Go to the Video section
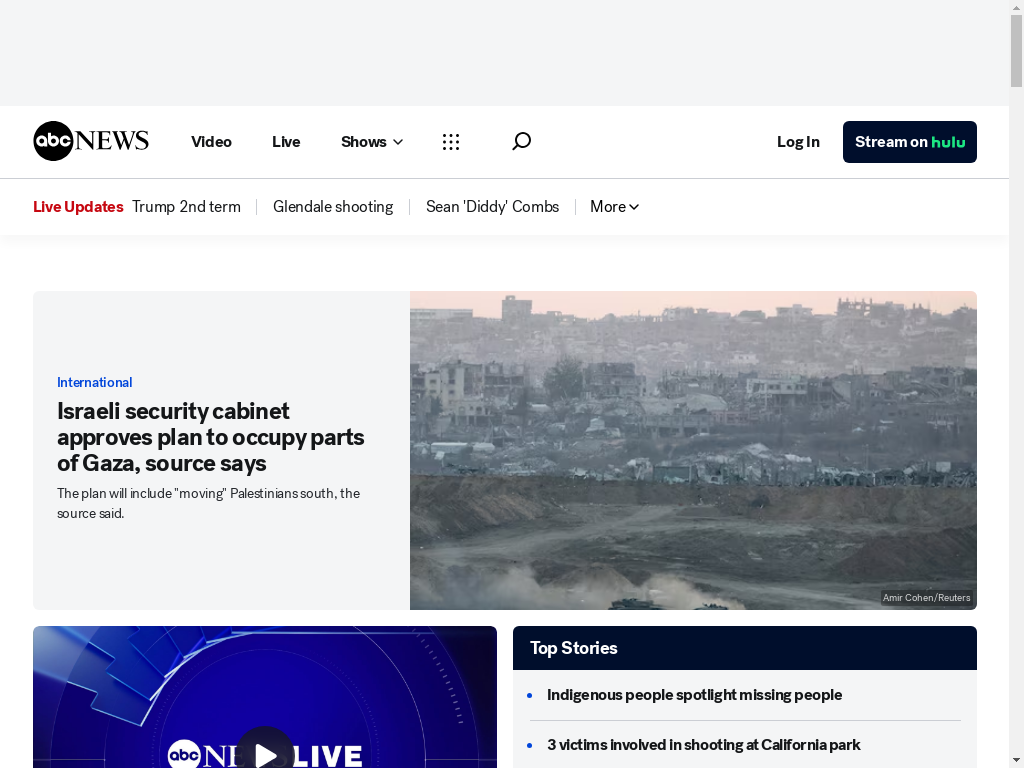The image size is (1024, 768). (211, 142)
